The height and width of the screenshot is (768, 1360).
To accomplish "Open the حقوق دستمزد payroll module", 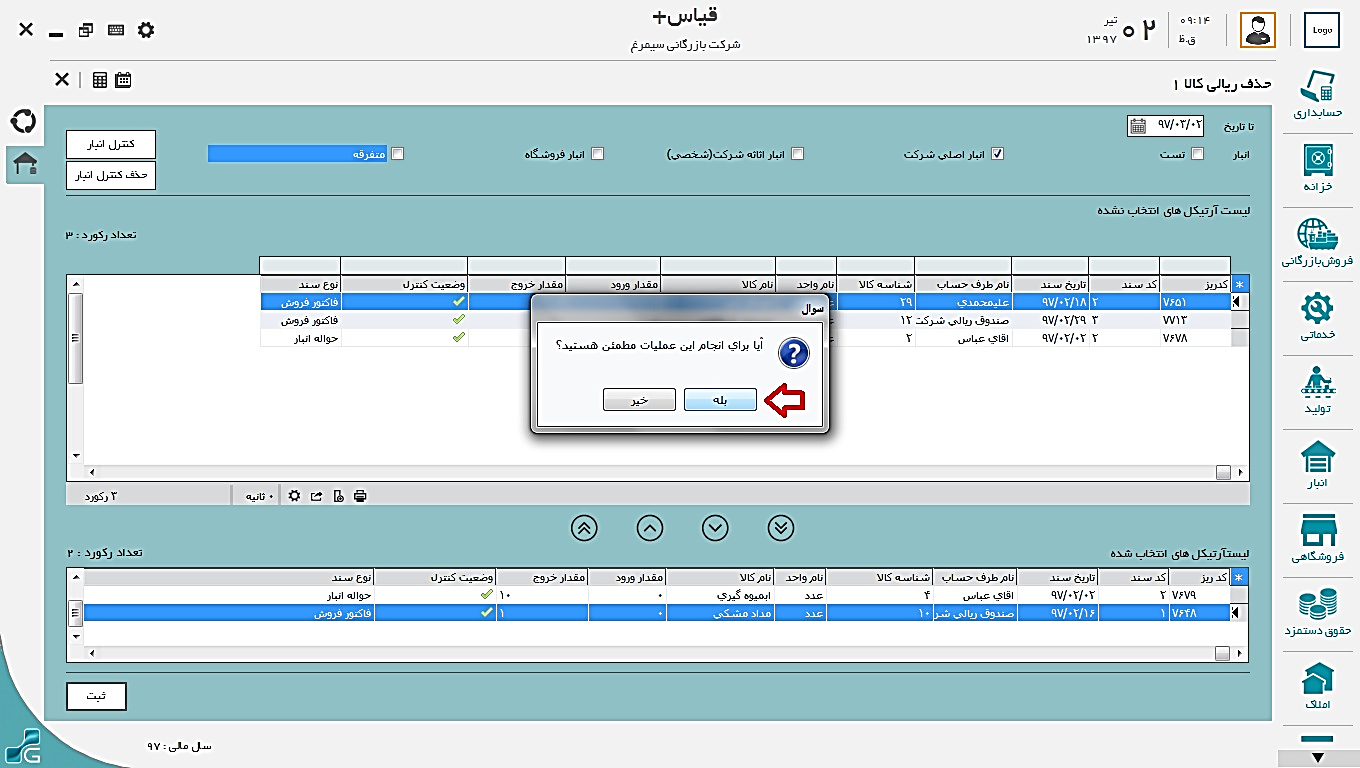I will tap(1317, 613).
